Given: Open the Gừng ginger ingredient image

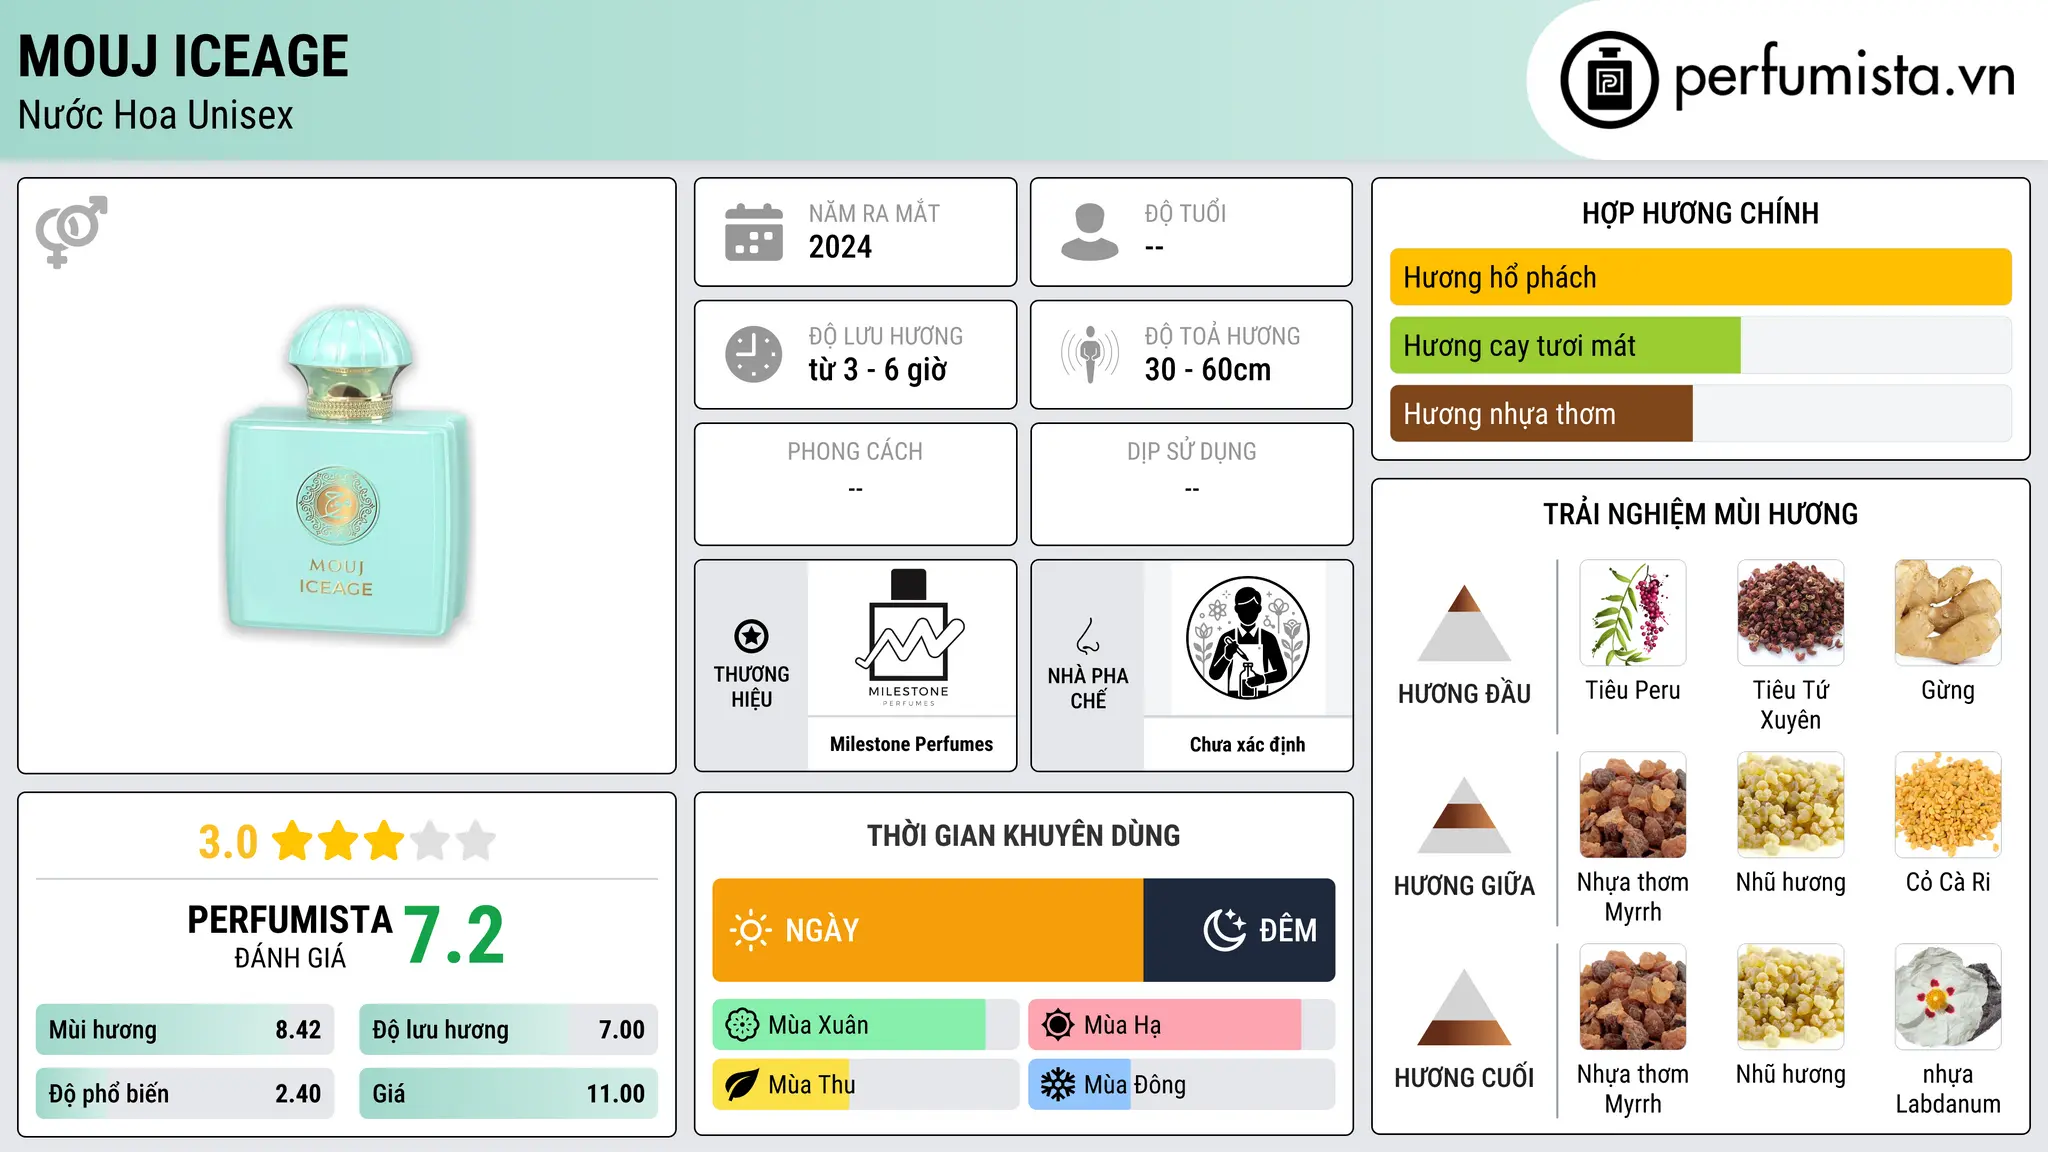Looking at the screenshot, I should (1948, 613).
